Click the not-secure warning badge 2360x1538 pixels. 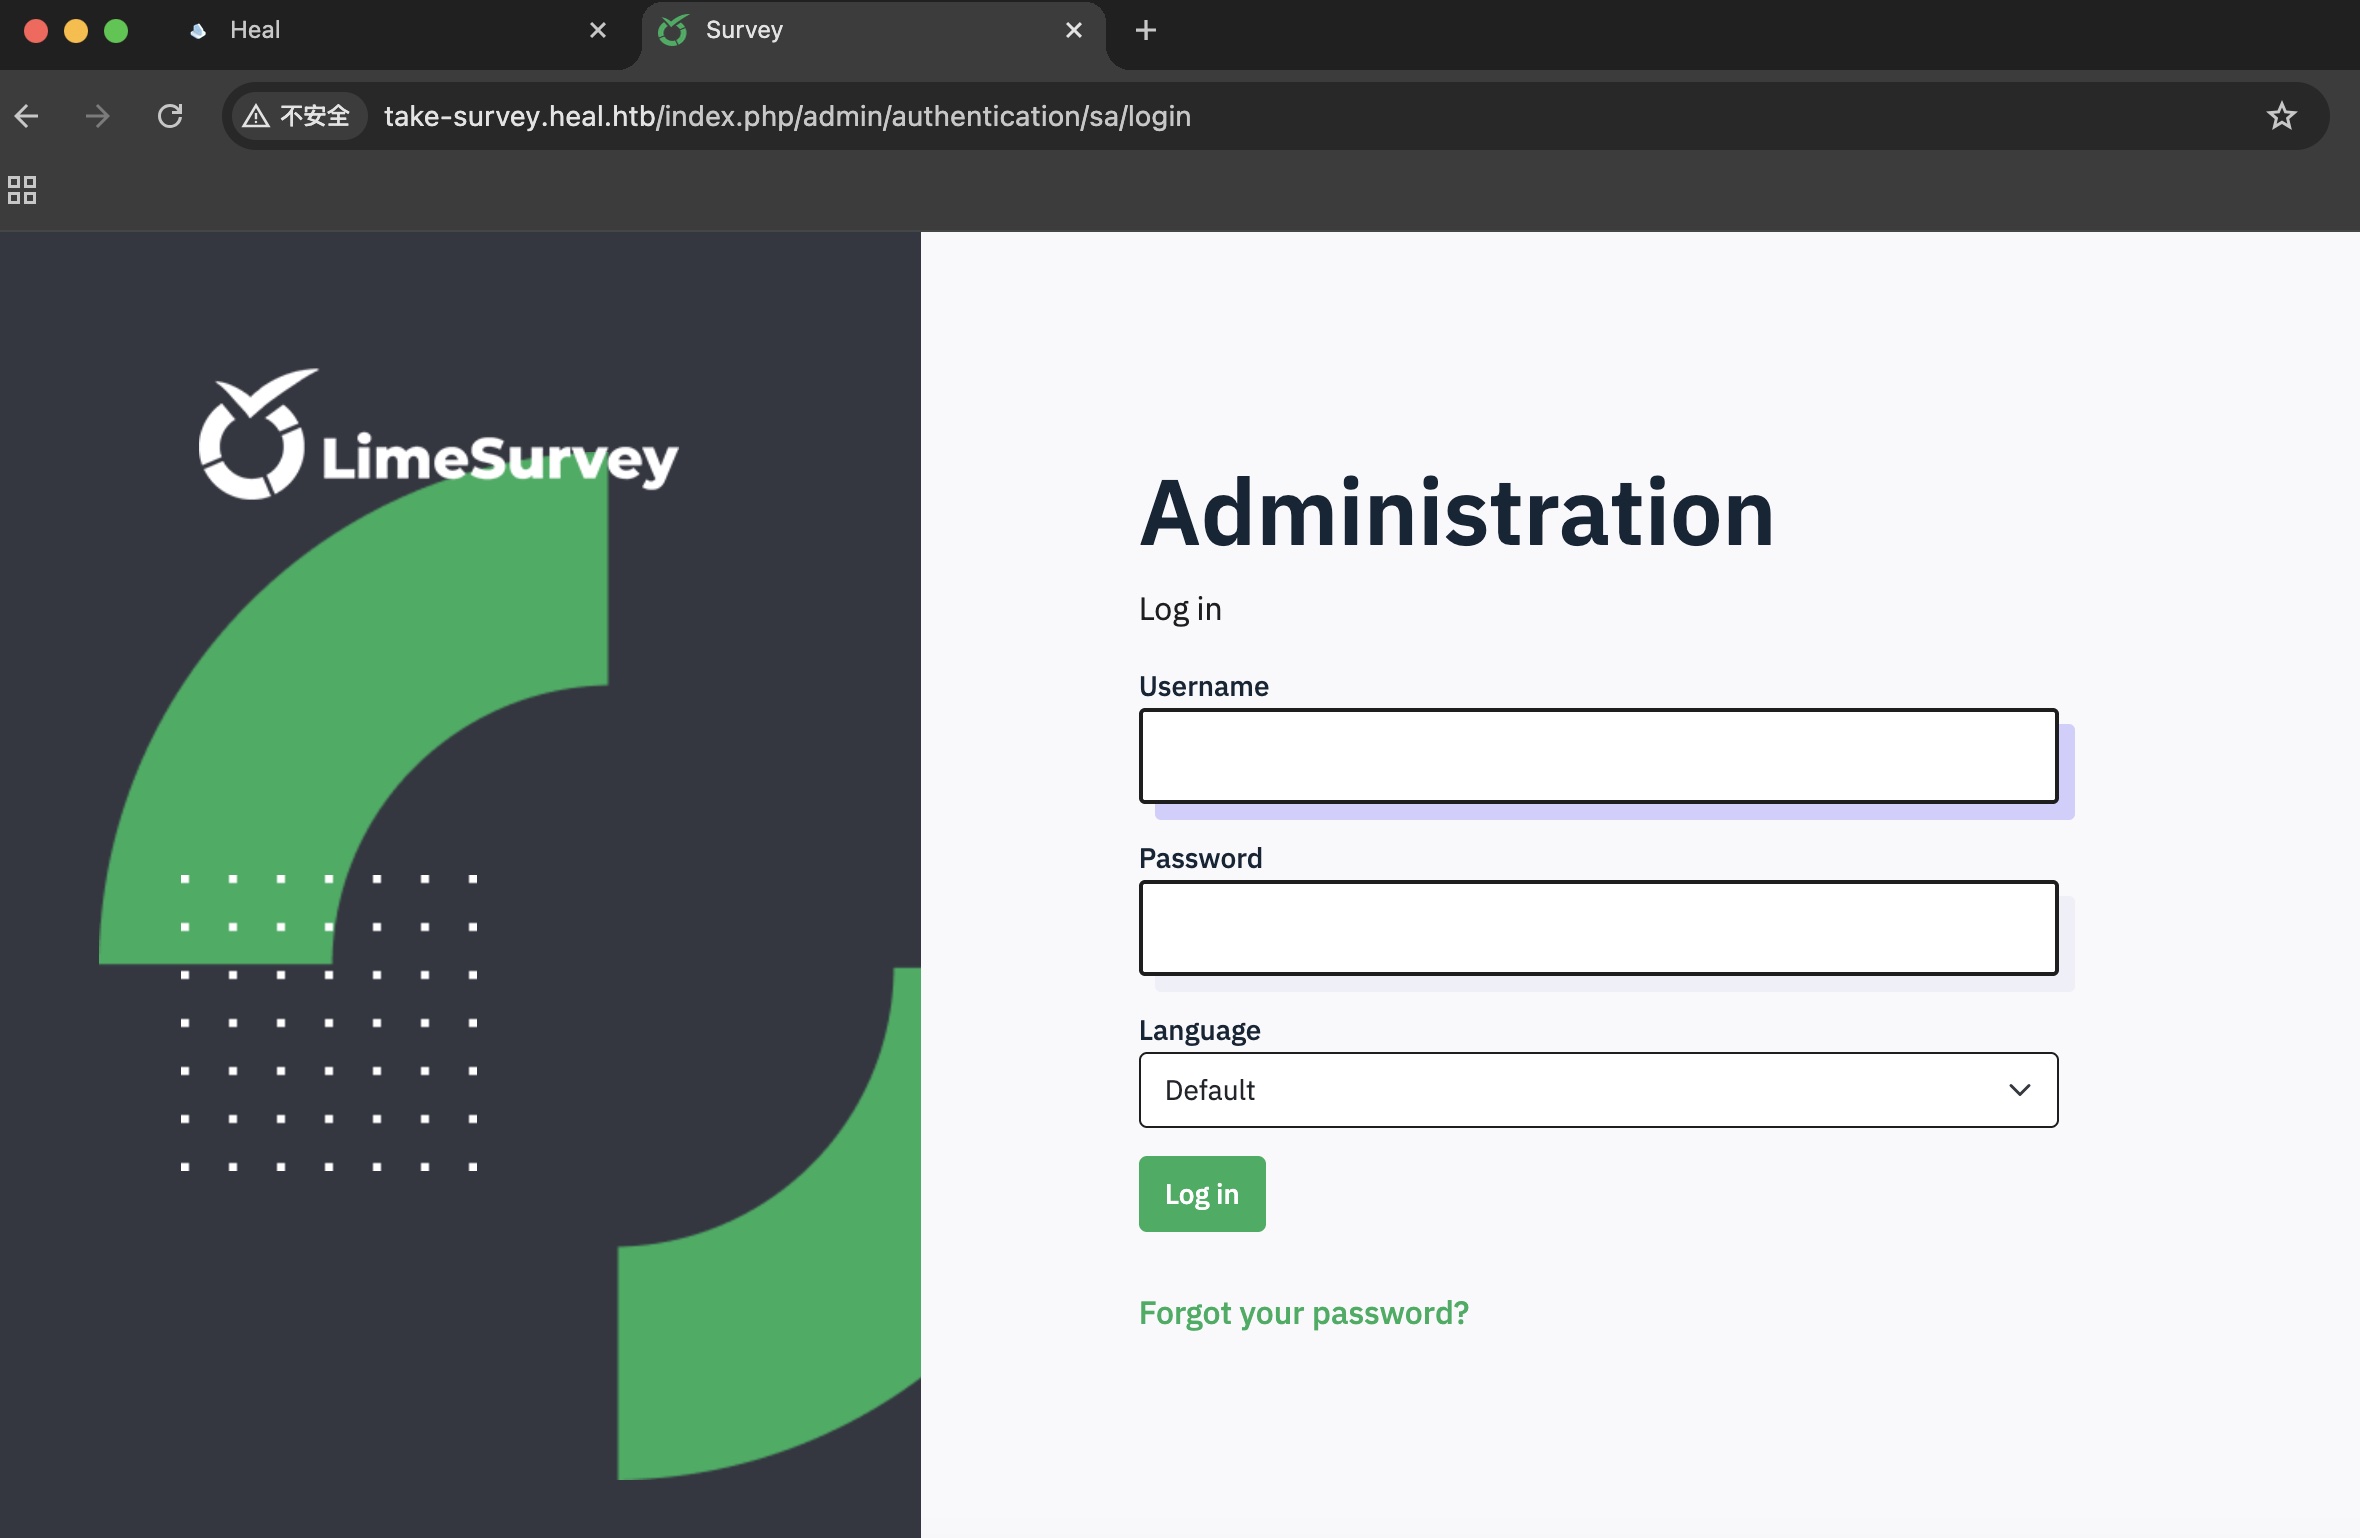297,116
